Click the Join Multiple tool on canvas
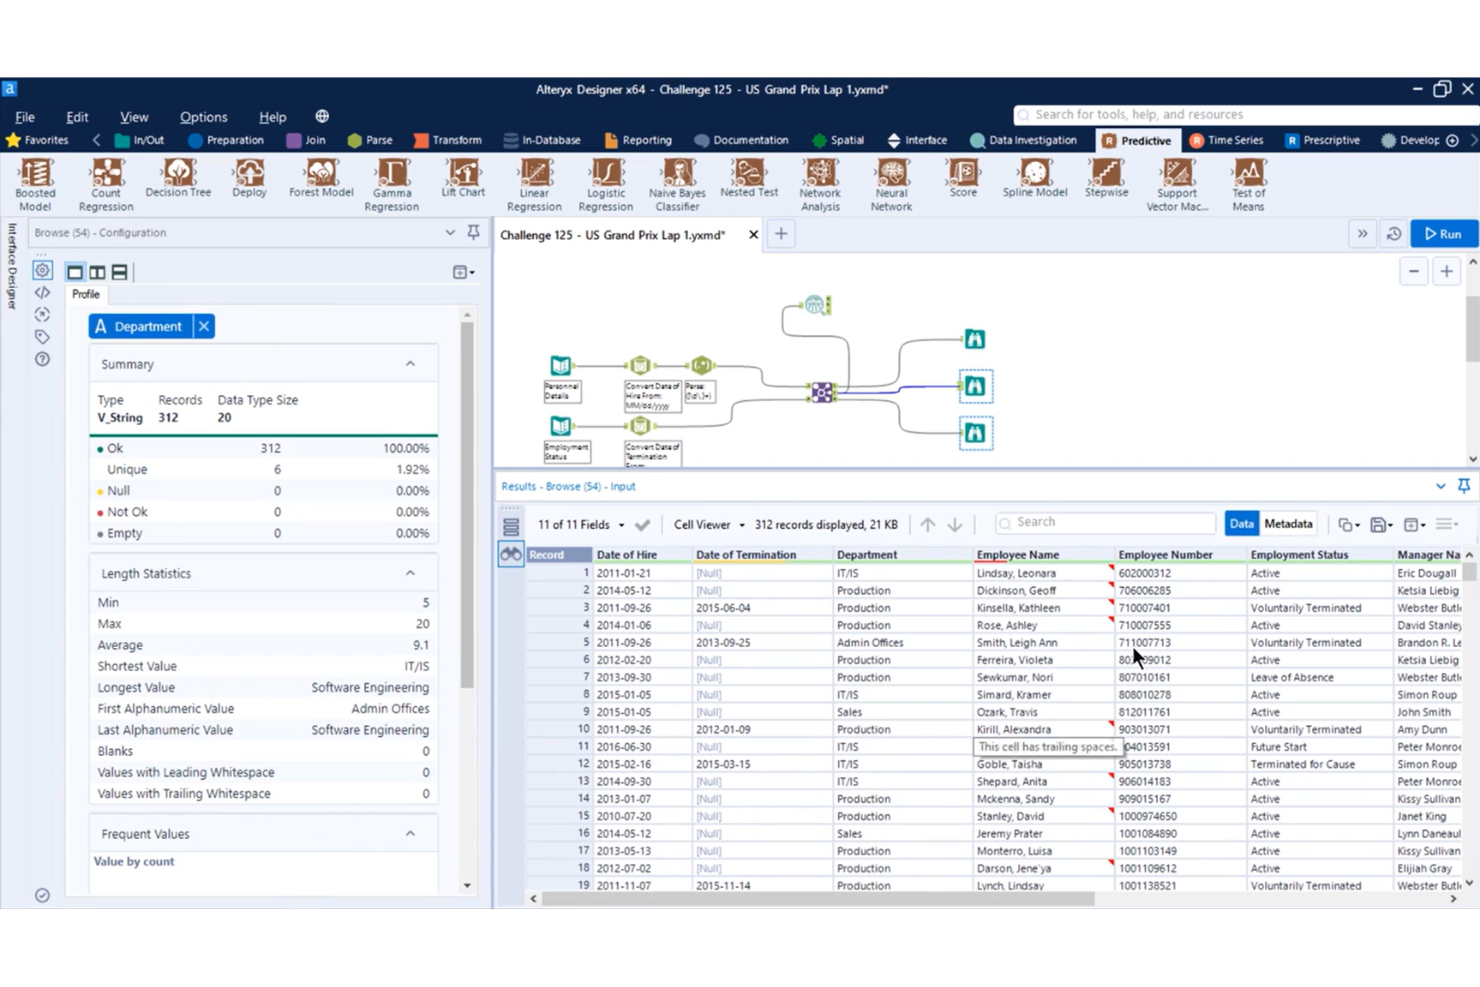Screen dimensions: 1480x987 tap(822, 392)
